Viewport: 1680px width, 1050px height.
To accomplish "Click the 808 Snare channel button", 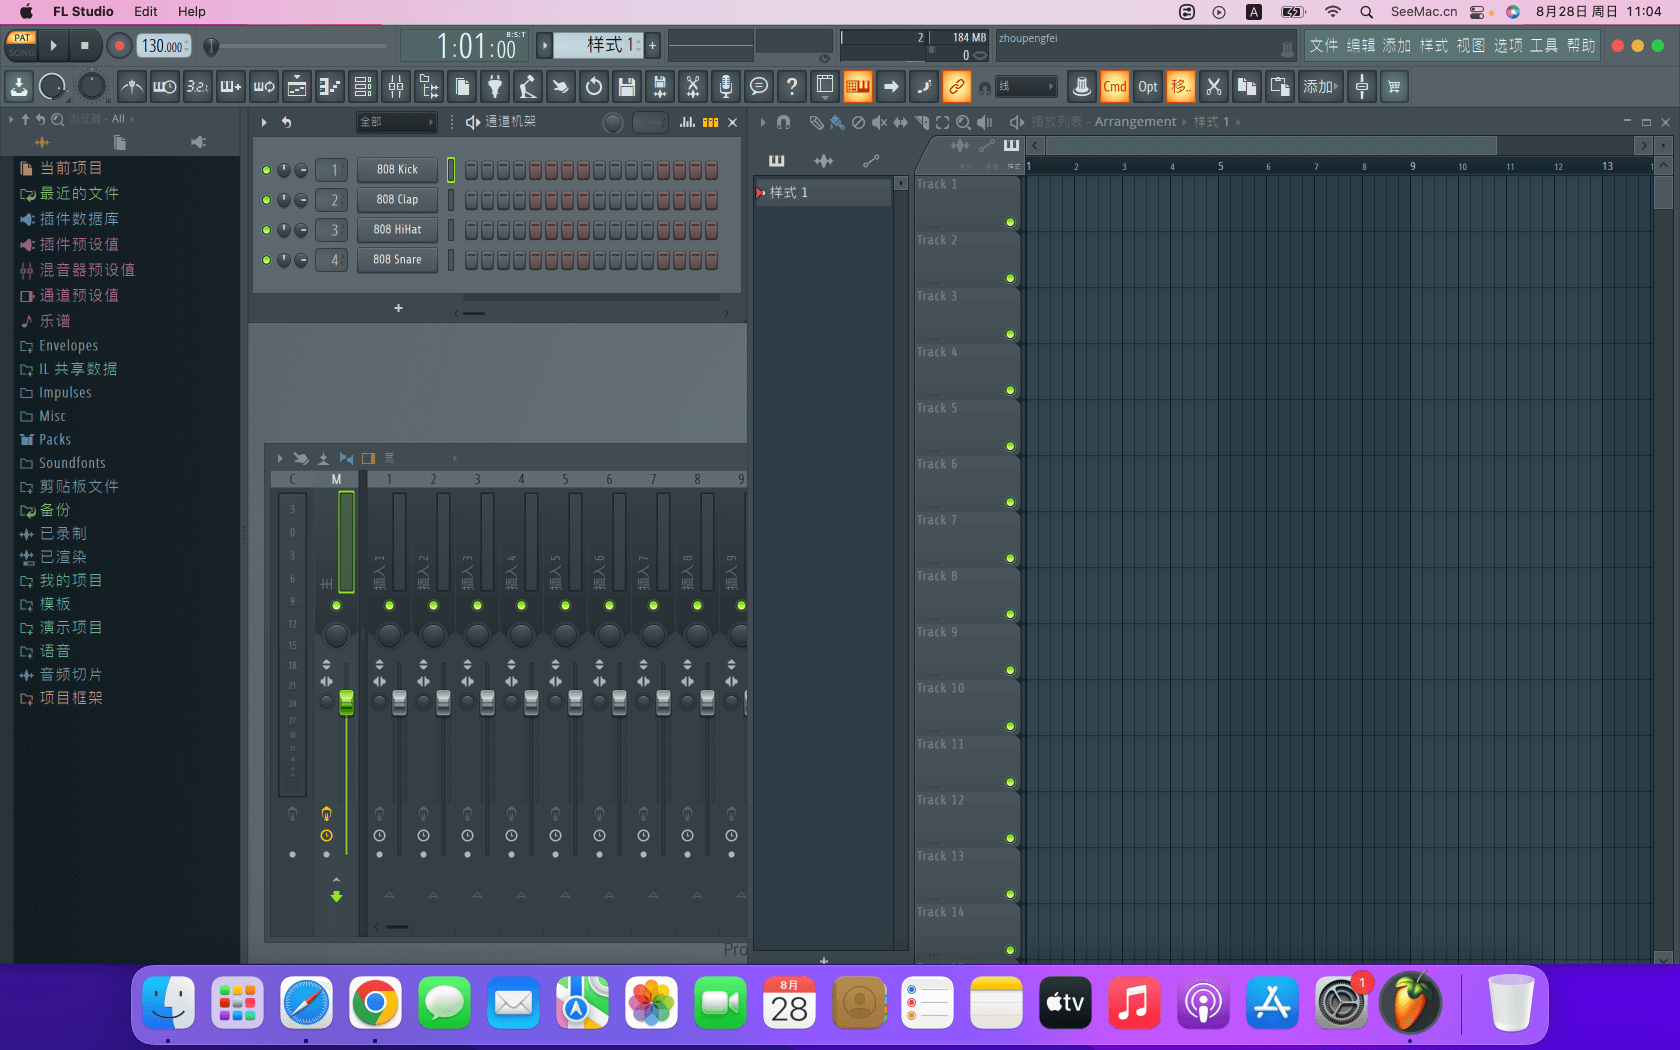I will coord(397,260).
